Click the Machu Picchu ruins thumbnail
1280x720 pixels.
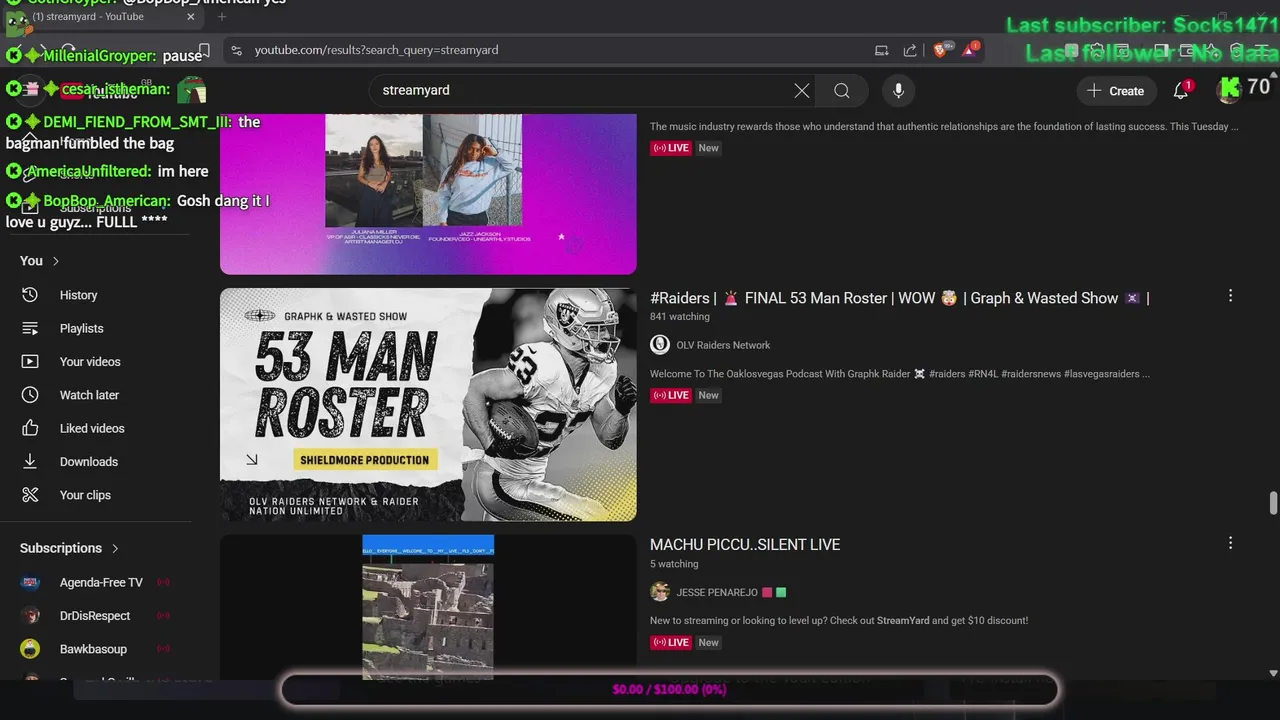click(428, 607)
